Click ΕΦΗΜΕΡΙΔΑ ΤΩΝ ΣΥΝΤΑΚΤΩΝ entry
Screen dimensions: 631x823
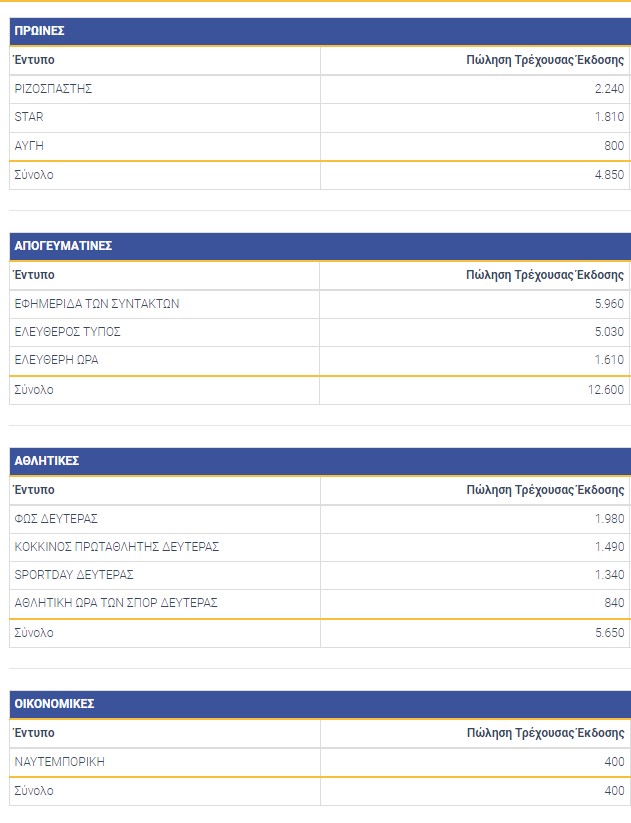coord(97,304)
